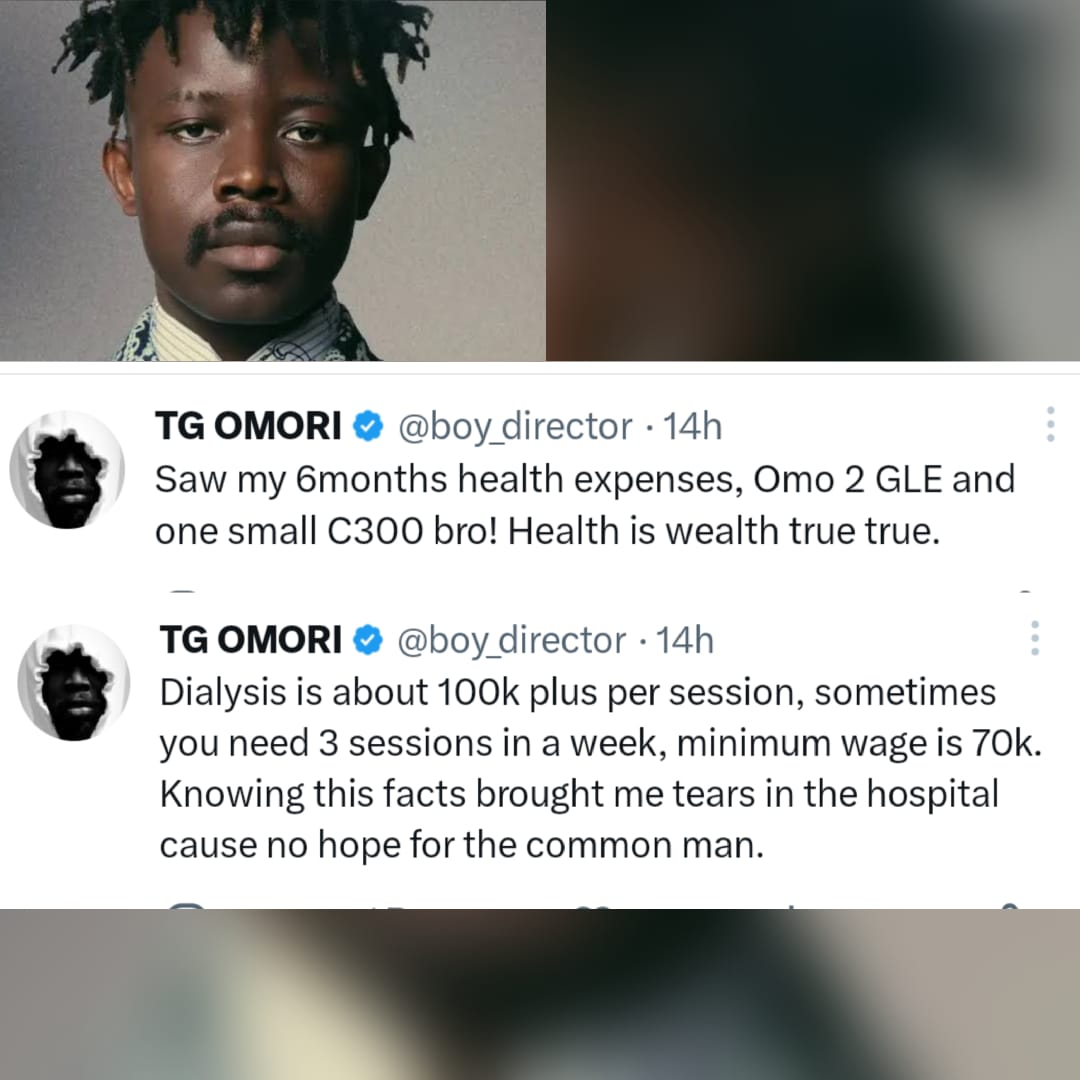Click the 14h timestamp on the health expenses tweet
The width and height of the screenshot is (1080, 1080).
pyautogui.click(x=692, y=426)
